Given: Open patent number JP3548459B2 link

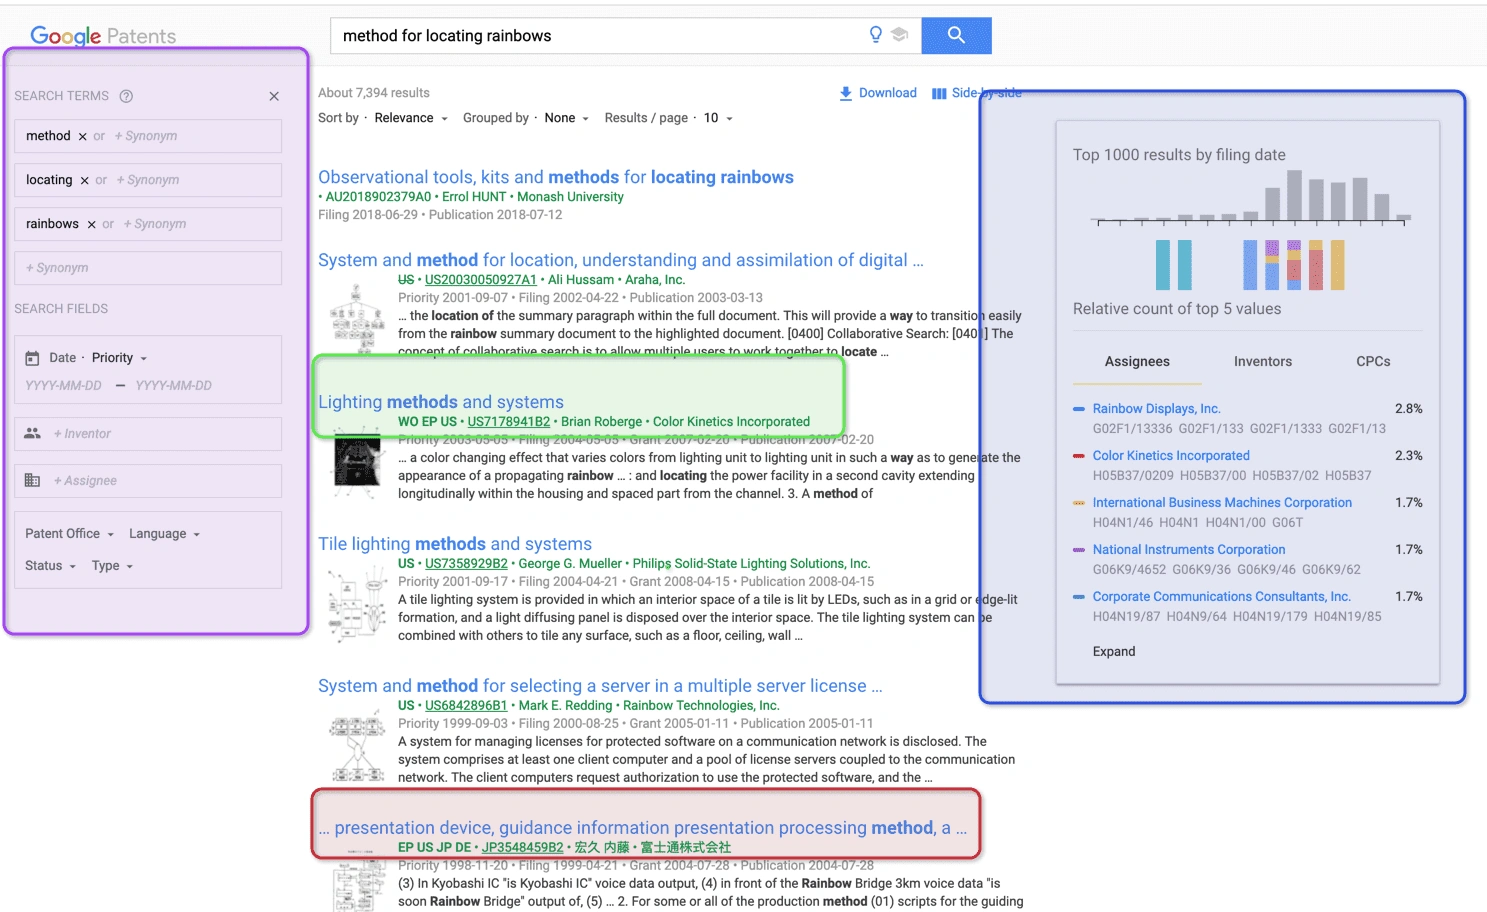Looking at the screenshot, I should click(523, 848).
